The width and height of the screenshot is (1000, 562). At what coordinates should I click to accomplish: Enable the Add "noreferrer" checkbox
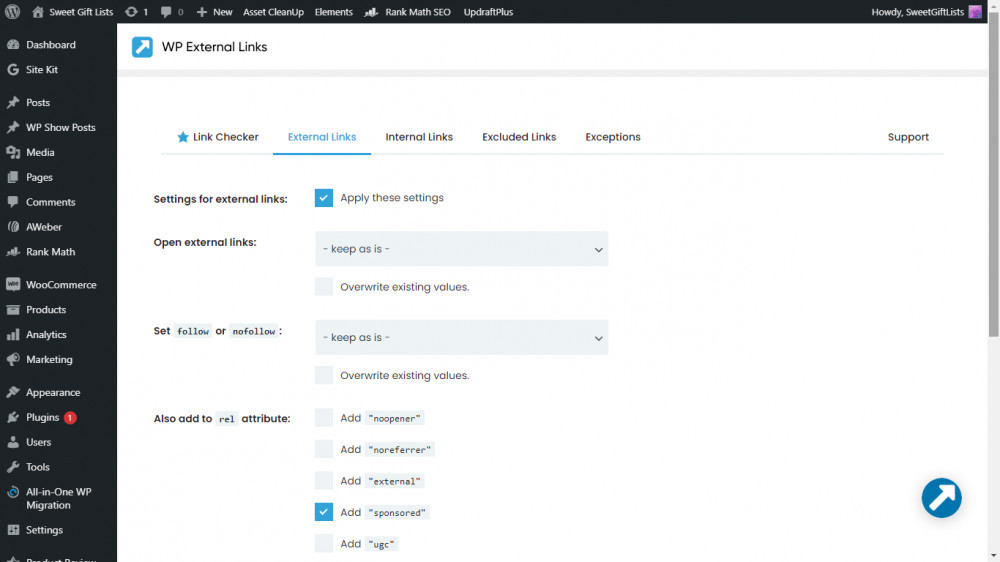click(x=323, y=449)
